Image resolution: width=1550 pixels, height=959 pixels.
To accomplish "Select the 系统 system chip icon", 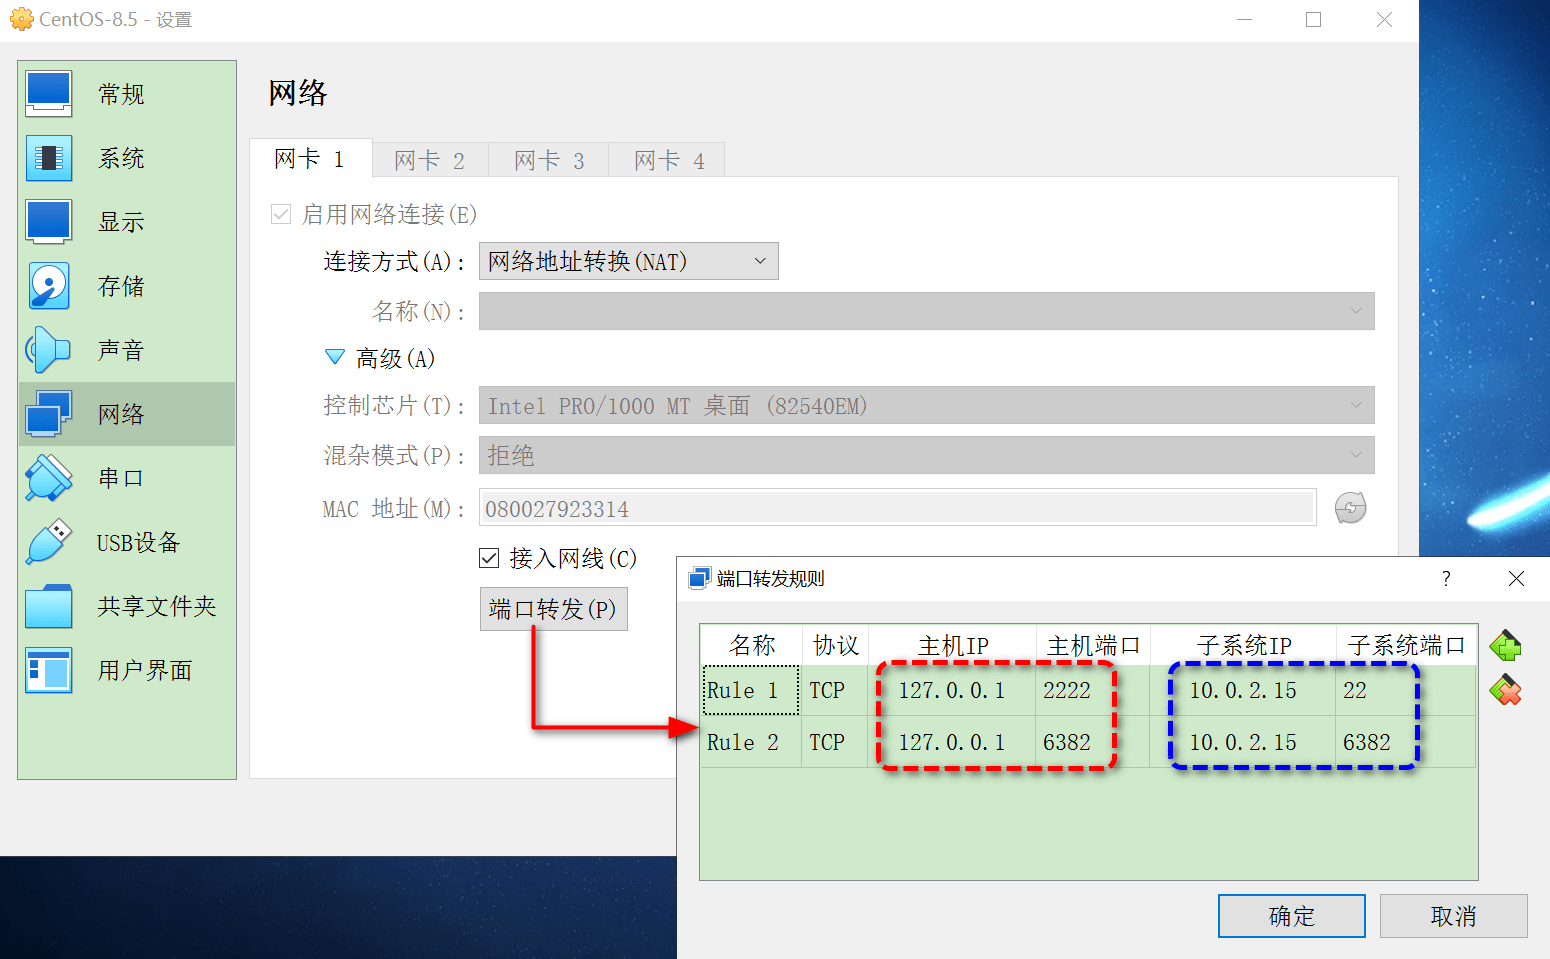I will click(49, 158).
